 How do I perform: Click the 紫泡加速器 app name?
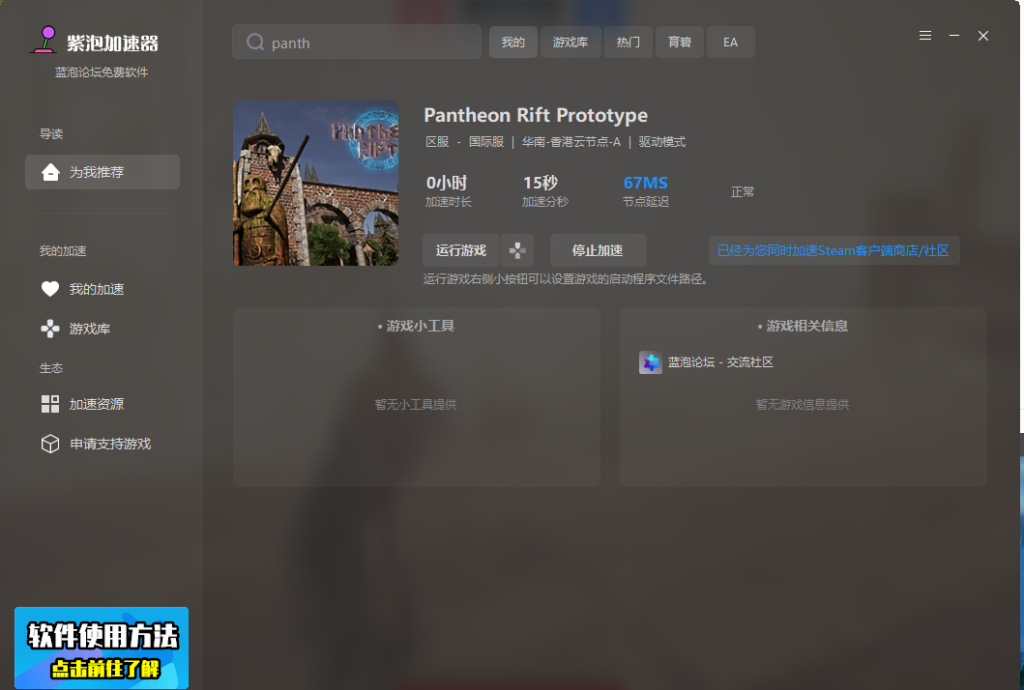coord(112,44)
